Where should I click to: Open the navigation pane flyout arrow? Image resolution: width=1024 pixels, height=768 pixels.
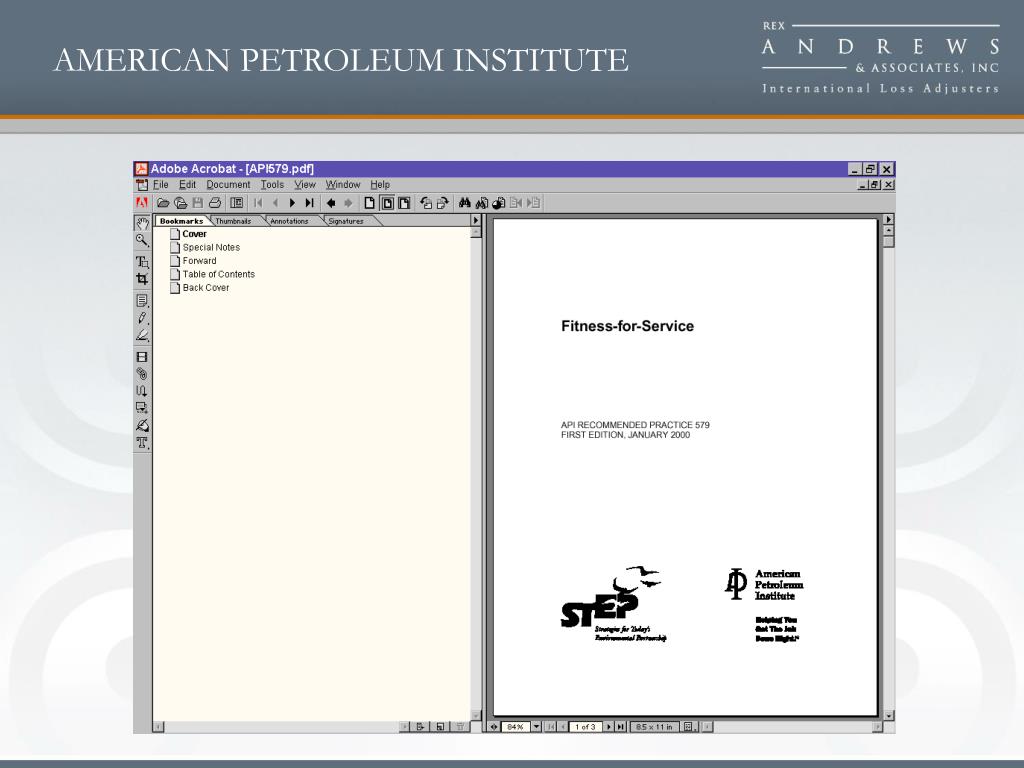click(476, 220)
